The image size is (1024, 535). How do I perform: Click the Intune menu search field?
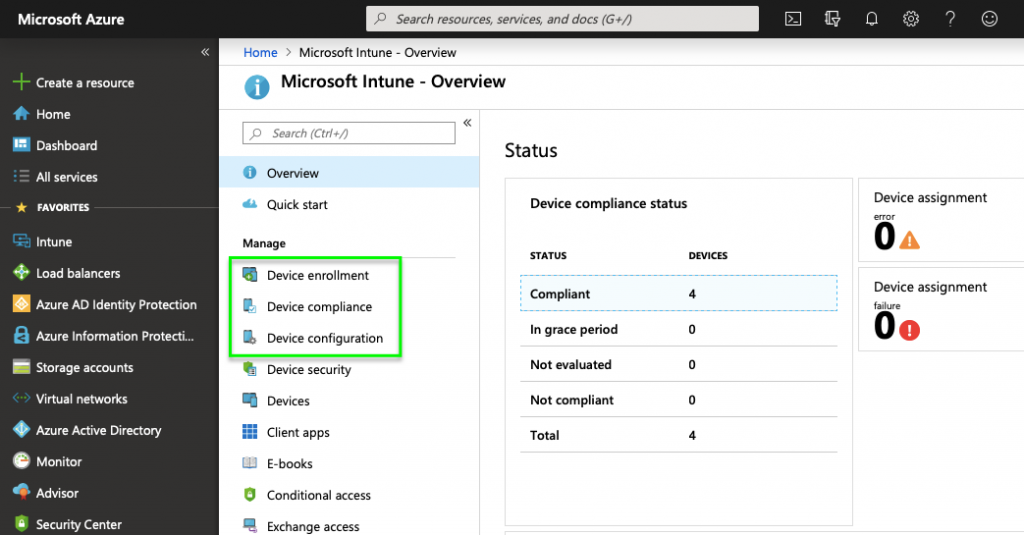point(349,133)
